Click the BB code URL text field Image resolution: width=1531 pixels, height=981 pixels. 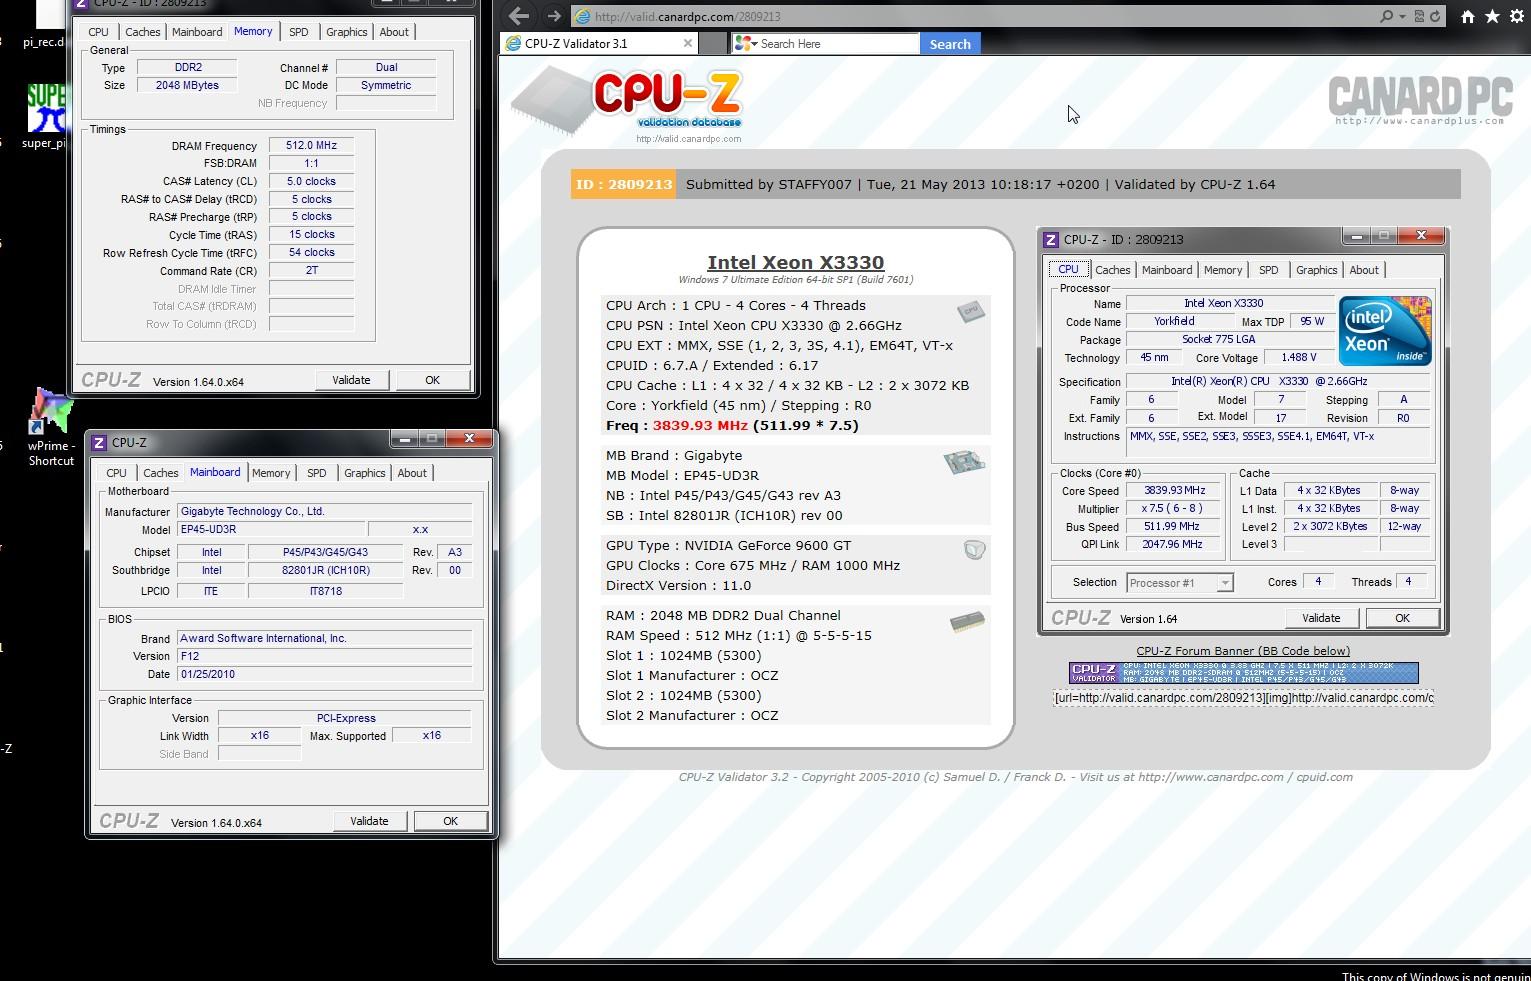point(1243,698)
